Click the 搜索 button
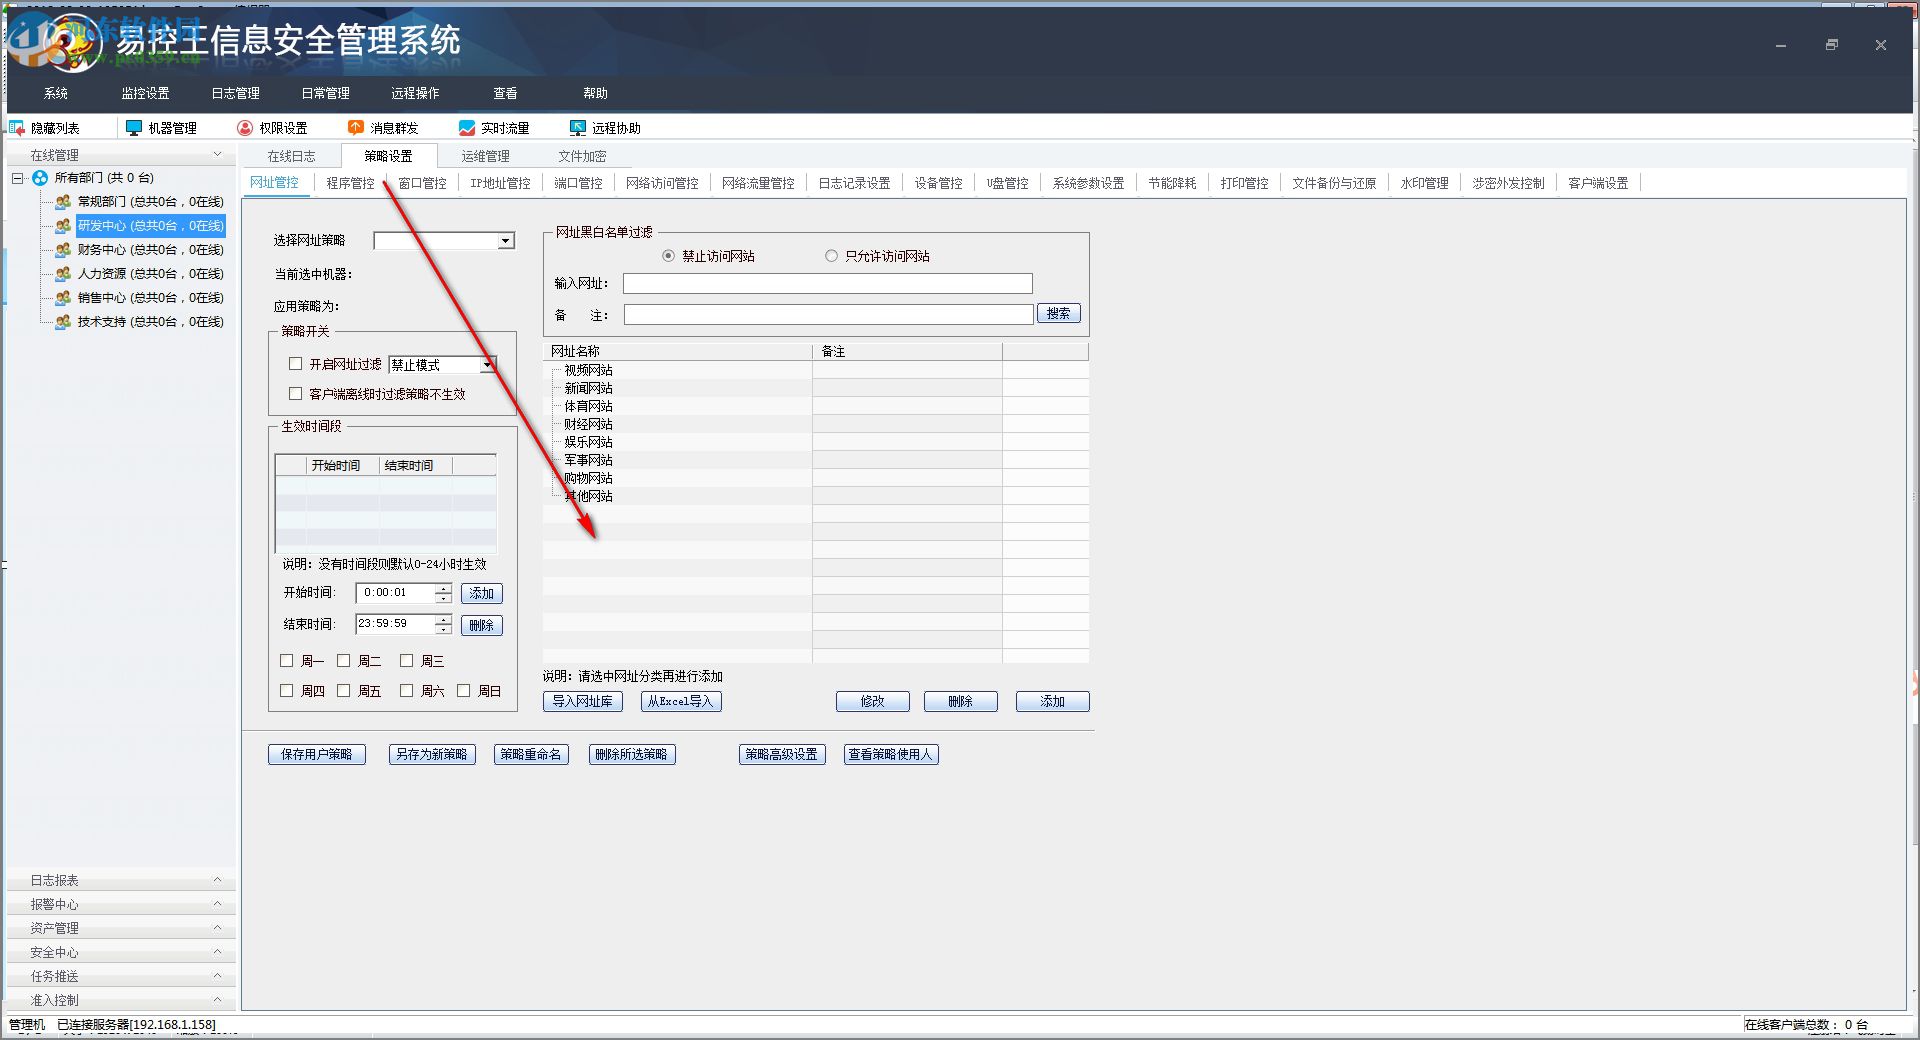This screenshot has height=1040, width=1920. click(1059, 314)
